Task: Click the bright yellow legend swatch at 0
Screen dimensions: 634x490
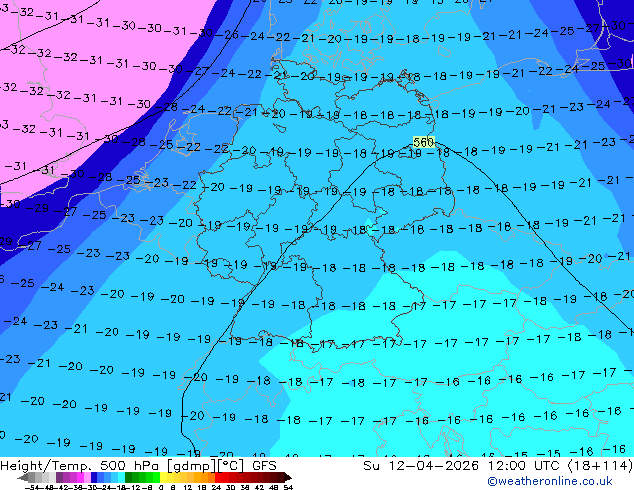Action: tap(163, 477)
